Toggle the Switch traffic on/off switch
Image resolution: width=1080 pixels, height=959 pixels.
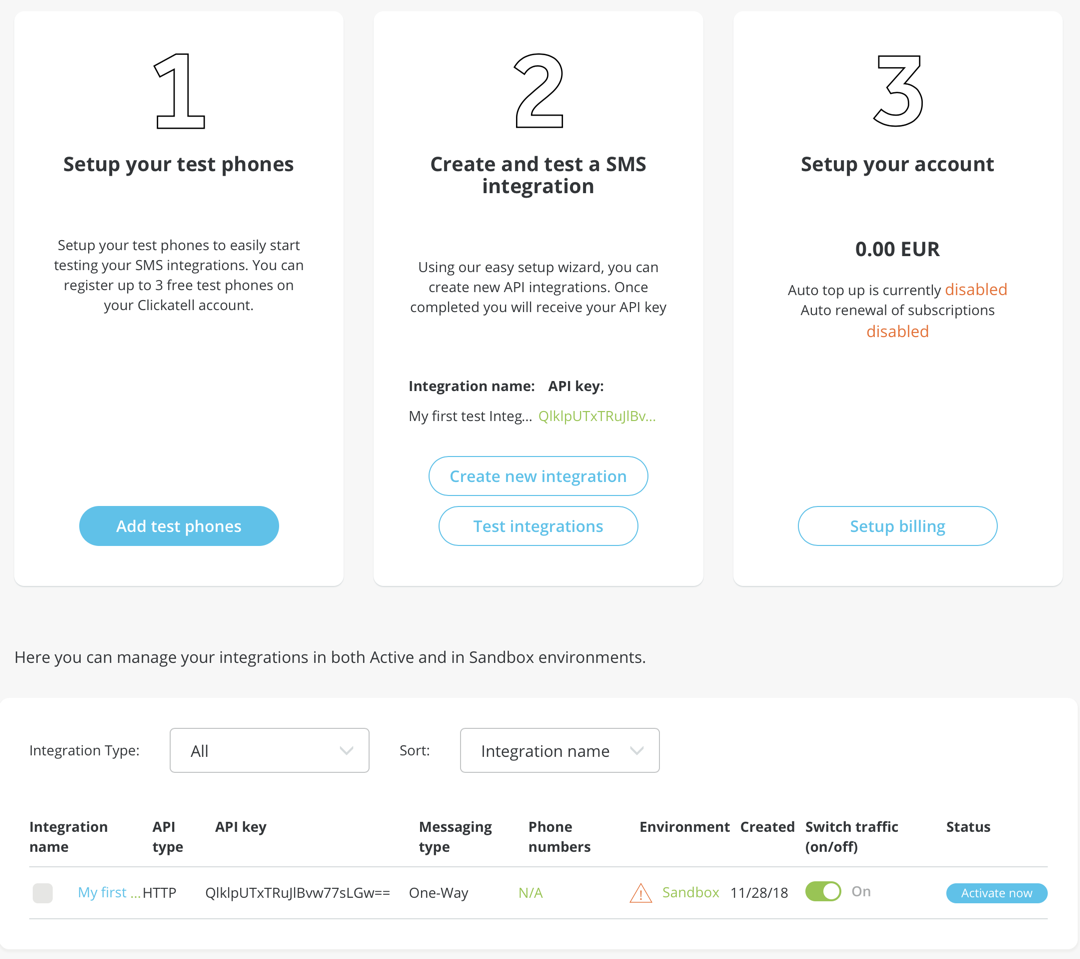pos(823,892)
